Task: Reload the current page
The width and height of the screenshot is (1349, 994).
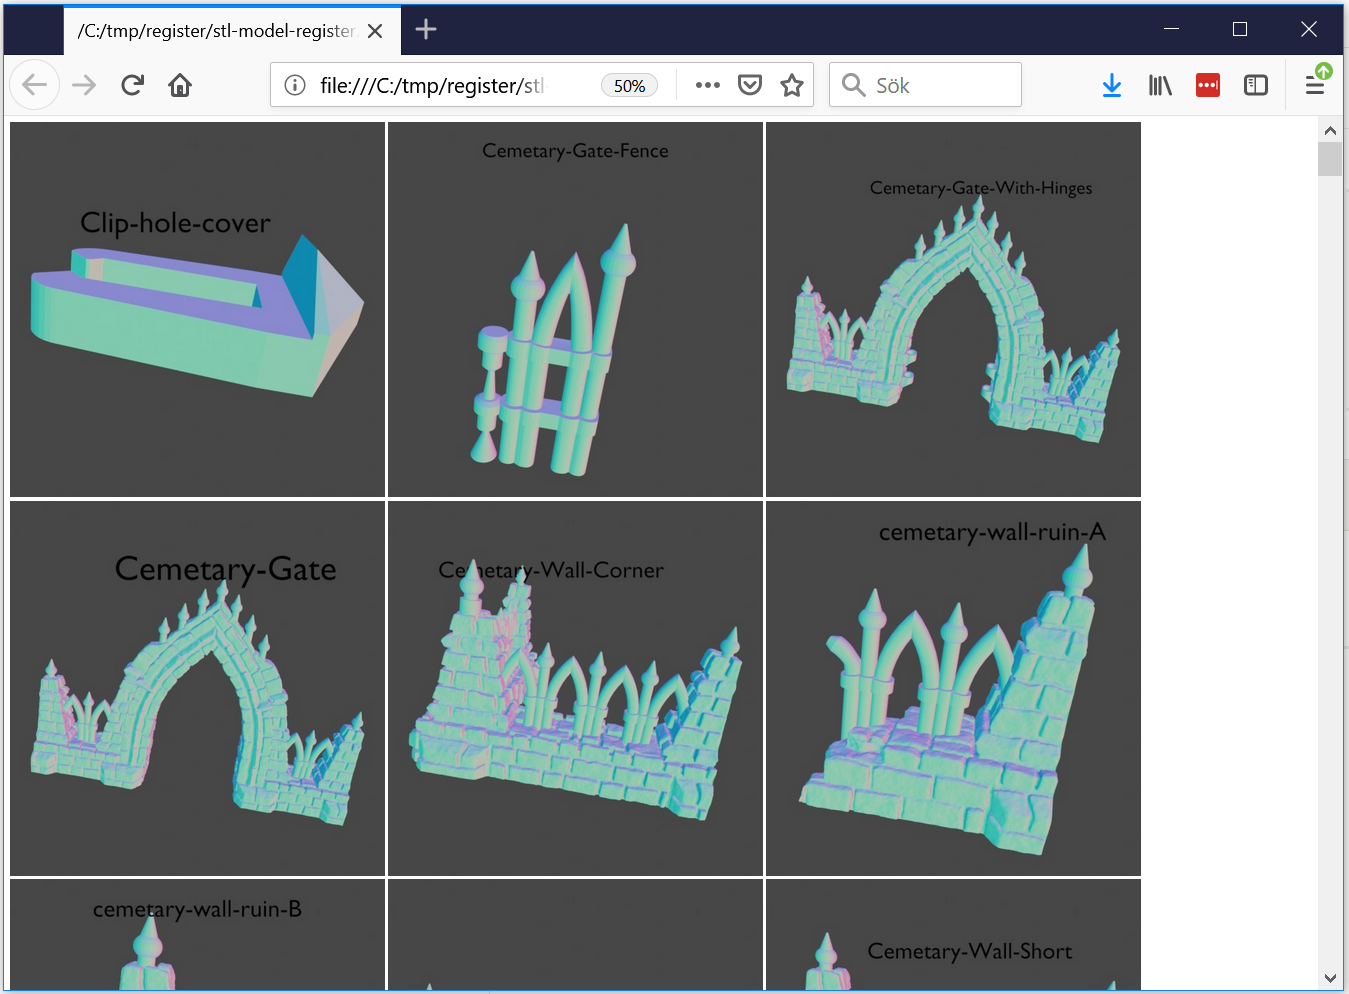Action: click(x=132, y=85)
